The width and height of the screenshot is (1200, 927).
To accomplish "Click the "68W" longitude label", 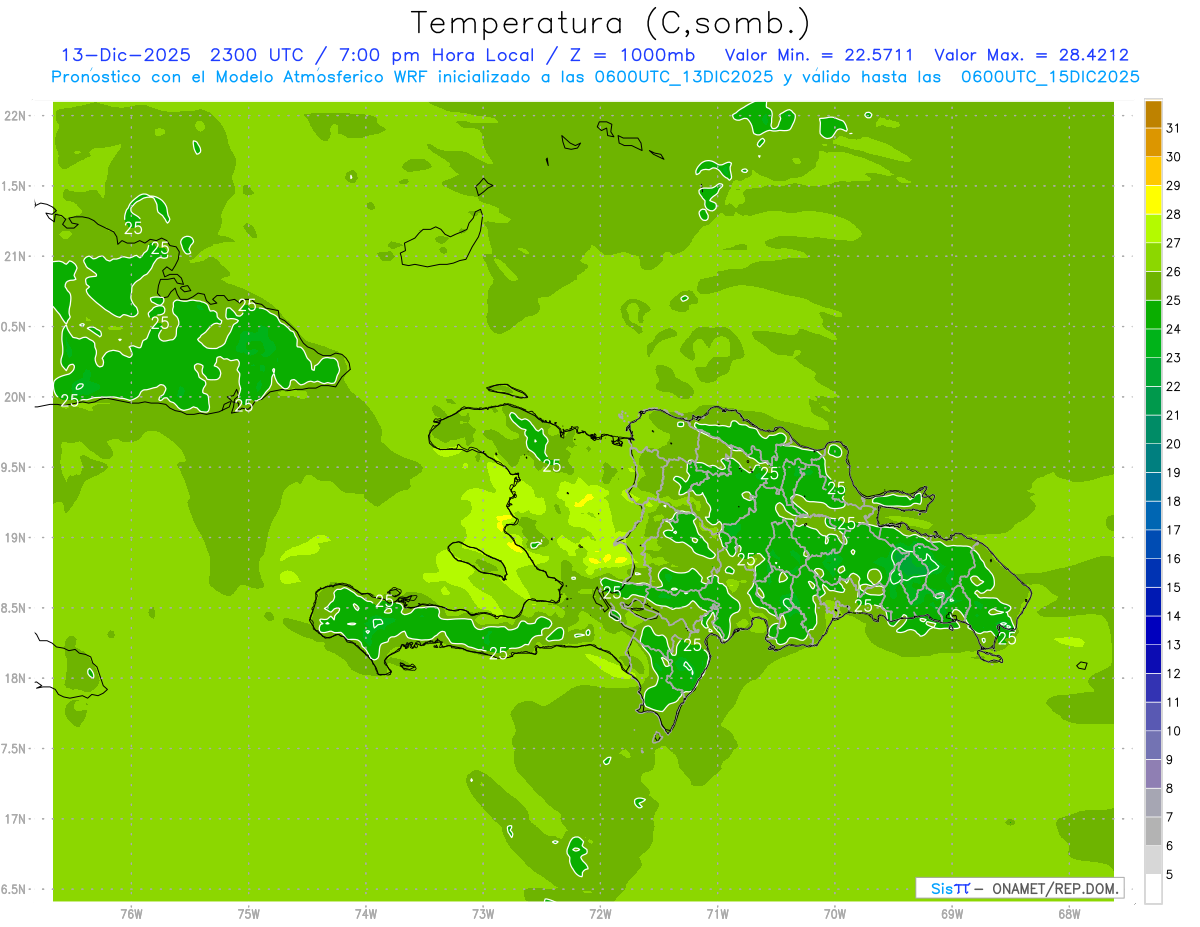I will 1069,914.
